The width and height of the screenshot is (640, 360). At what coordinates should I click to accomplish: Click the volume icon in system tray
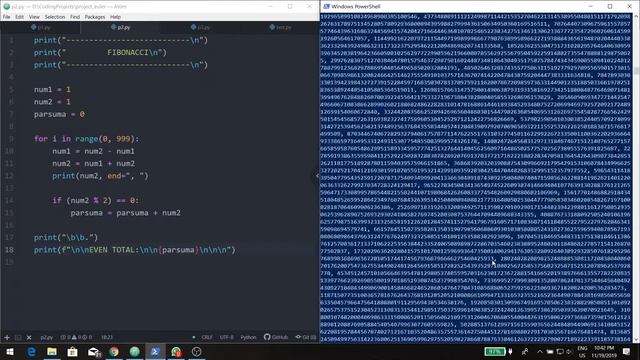(x=569, y=352)
